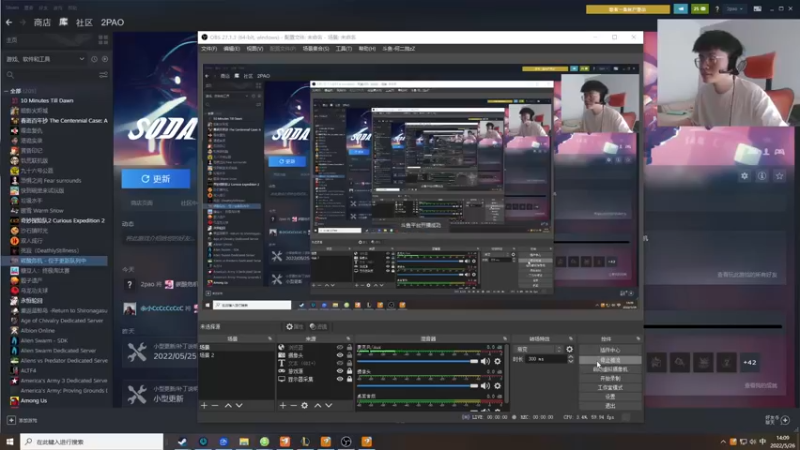Remove the source with the minus icon
This screenshot has height=450, width=800.
point(293,406)
